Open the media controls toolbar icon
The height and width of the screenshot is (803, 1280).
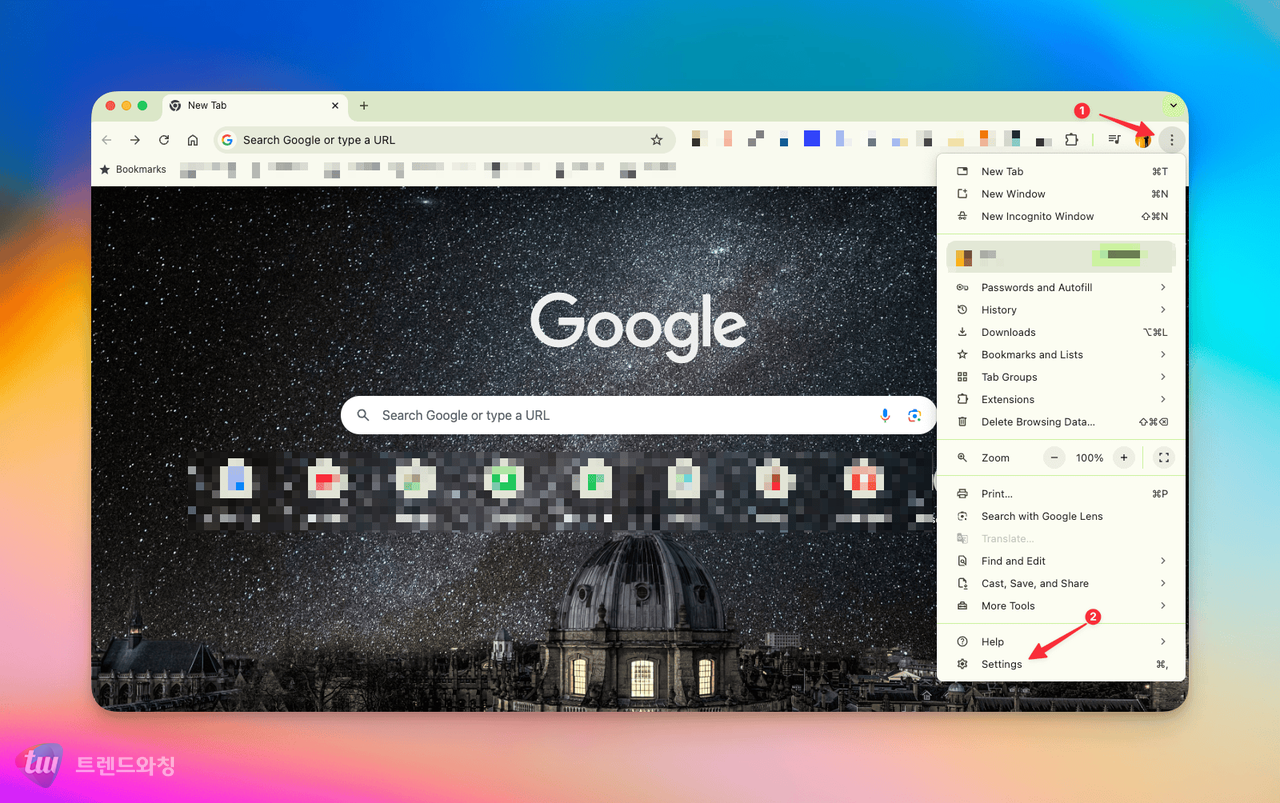pos(1114,140)
